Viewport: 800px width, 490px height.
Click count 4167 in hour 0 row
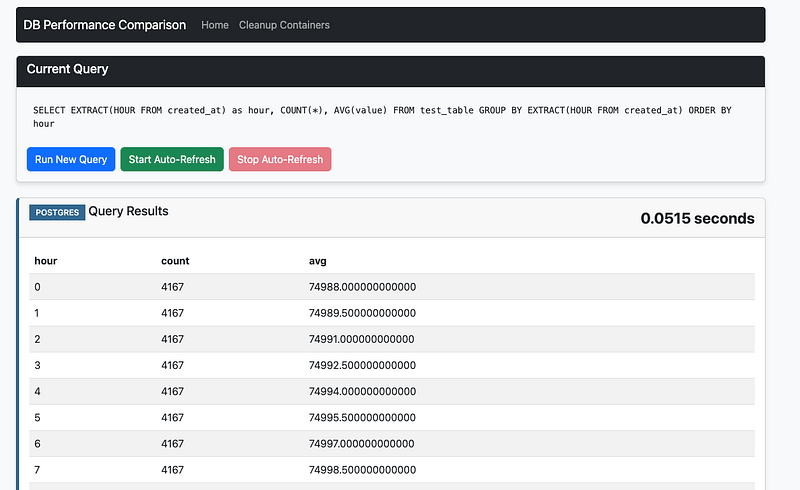(172, 287)
